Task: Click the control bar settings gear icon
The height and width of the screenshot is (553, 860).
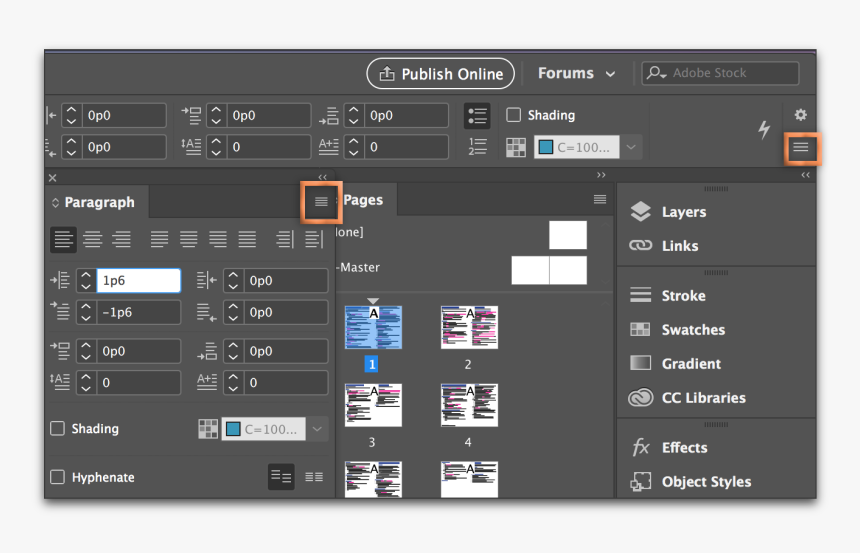Action: [x=800, y=115]
